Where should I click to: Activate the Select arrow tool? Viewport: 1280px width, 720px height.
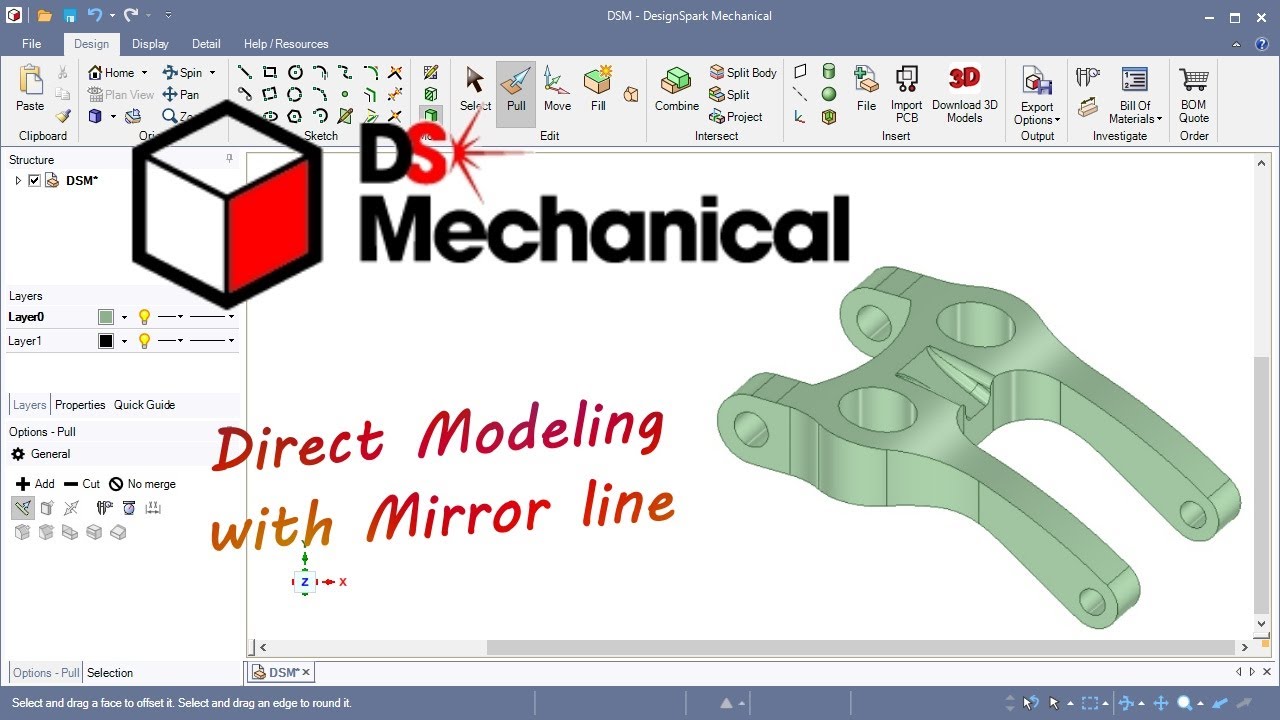tap(475, 90)
